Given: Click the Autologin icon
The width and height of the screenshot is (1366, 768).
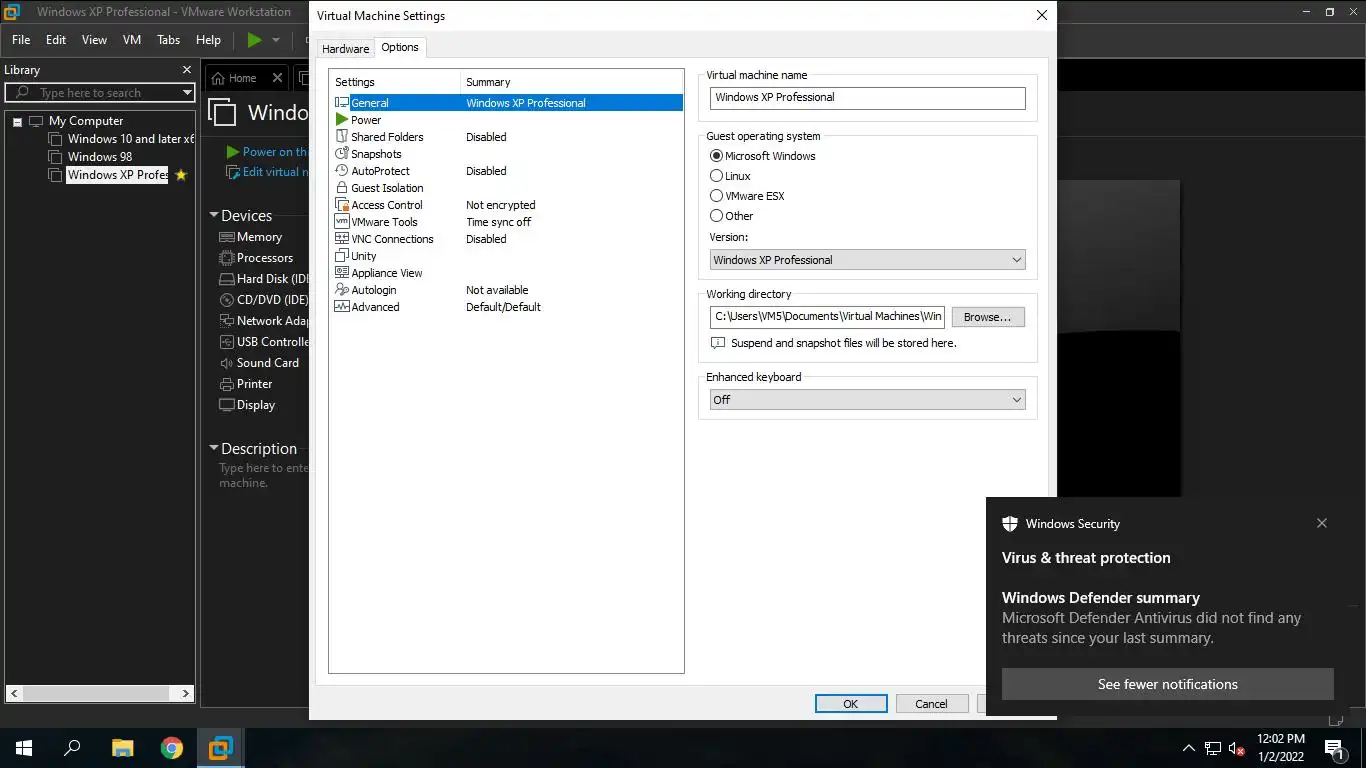Looking at the screenshot, I should 342,290.
